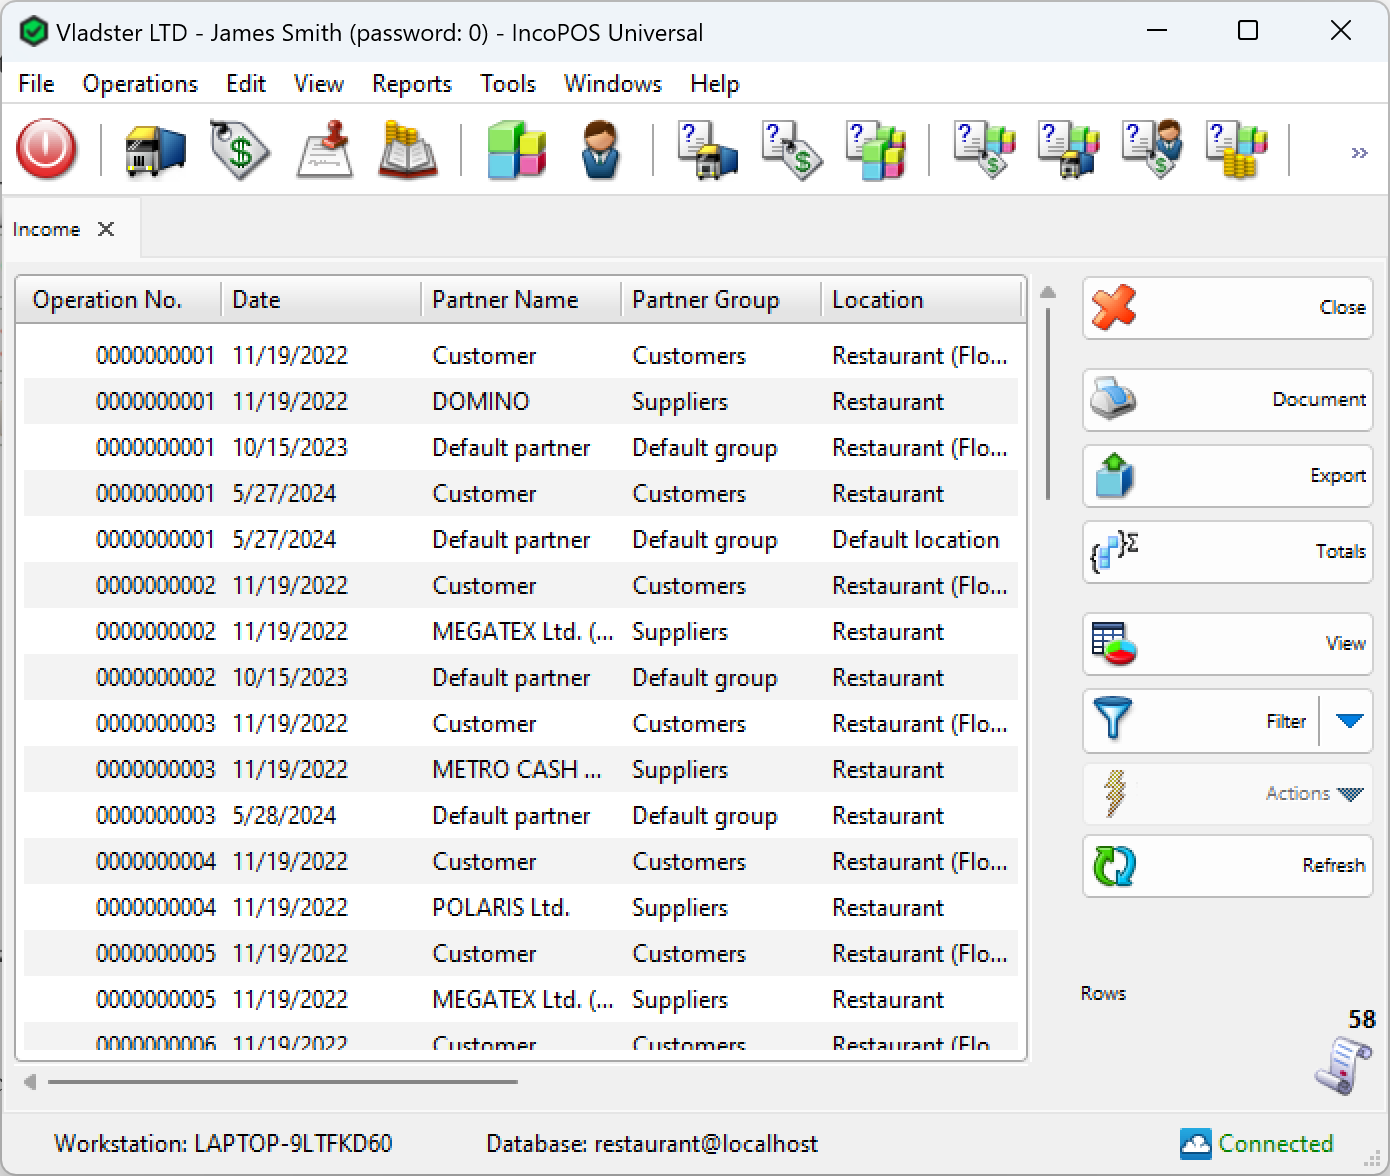
Task: Click the green circular arrows Refresh icon
Action: (x=1114, y=865)
